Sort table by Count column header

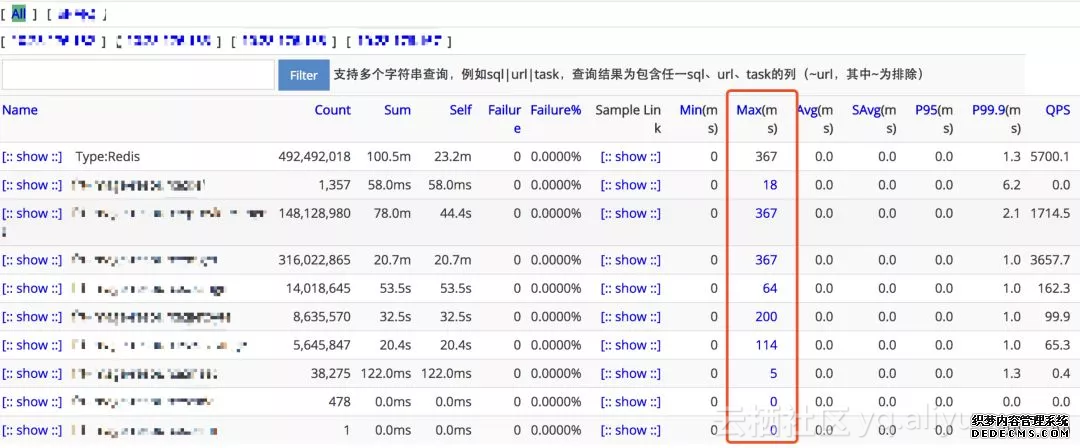(x=332, y=110)
